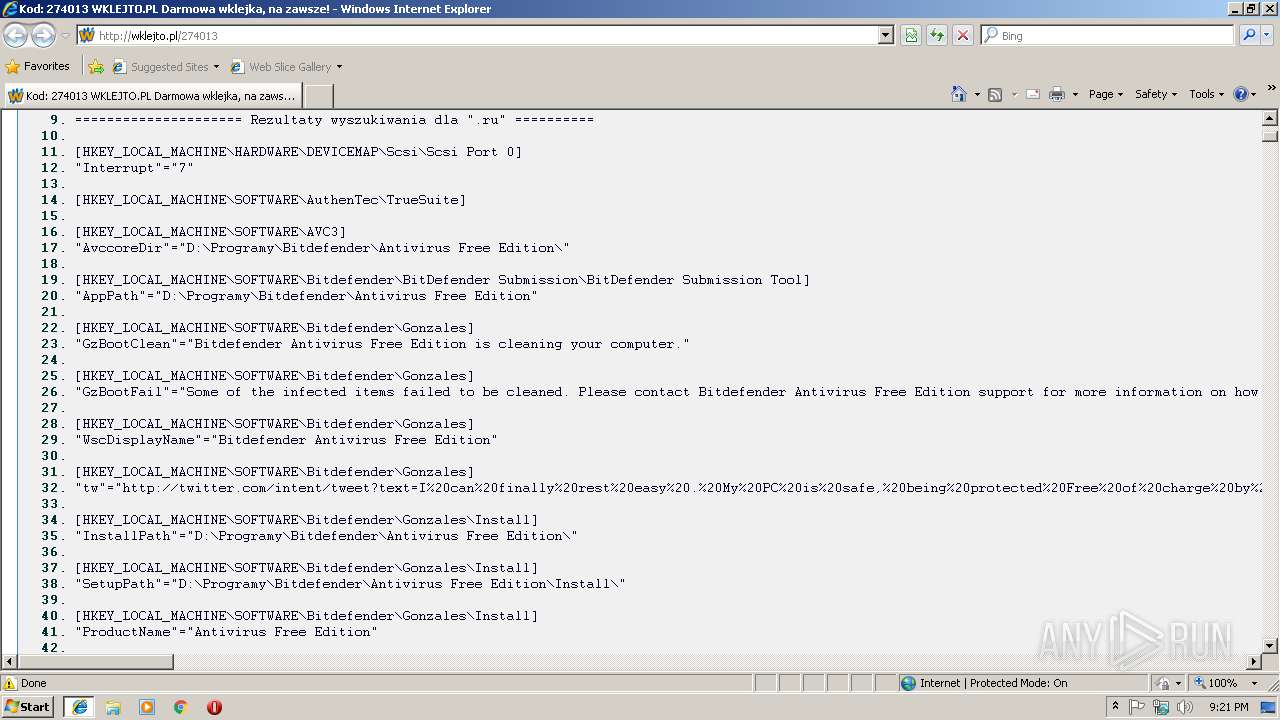The width and height of the screenshot is (1280, 720).
Task: Toggle the Compatibility View icon
Action: 911,35
